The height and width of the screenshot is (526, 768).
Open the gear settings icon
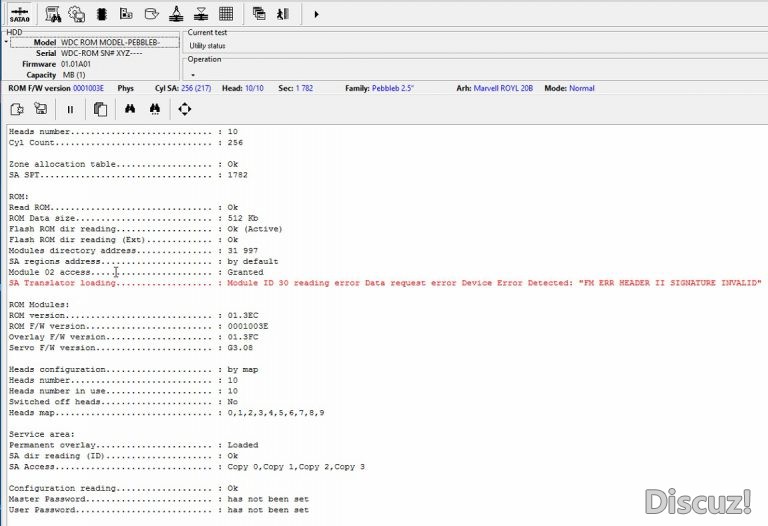76,14
